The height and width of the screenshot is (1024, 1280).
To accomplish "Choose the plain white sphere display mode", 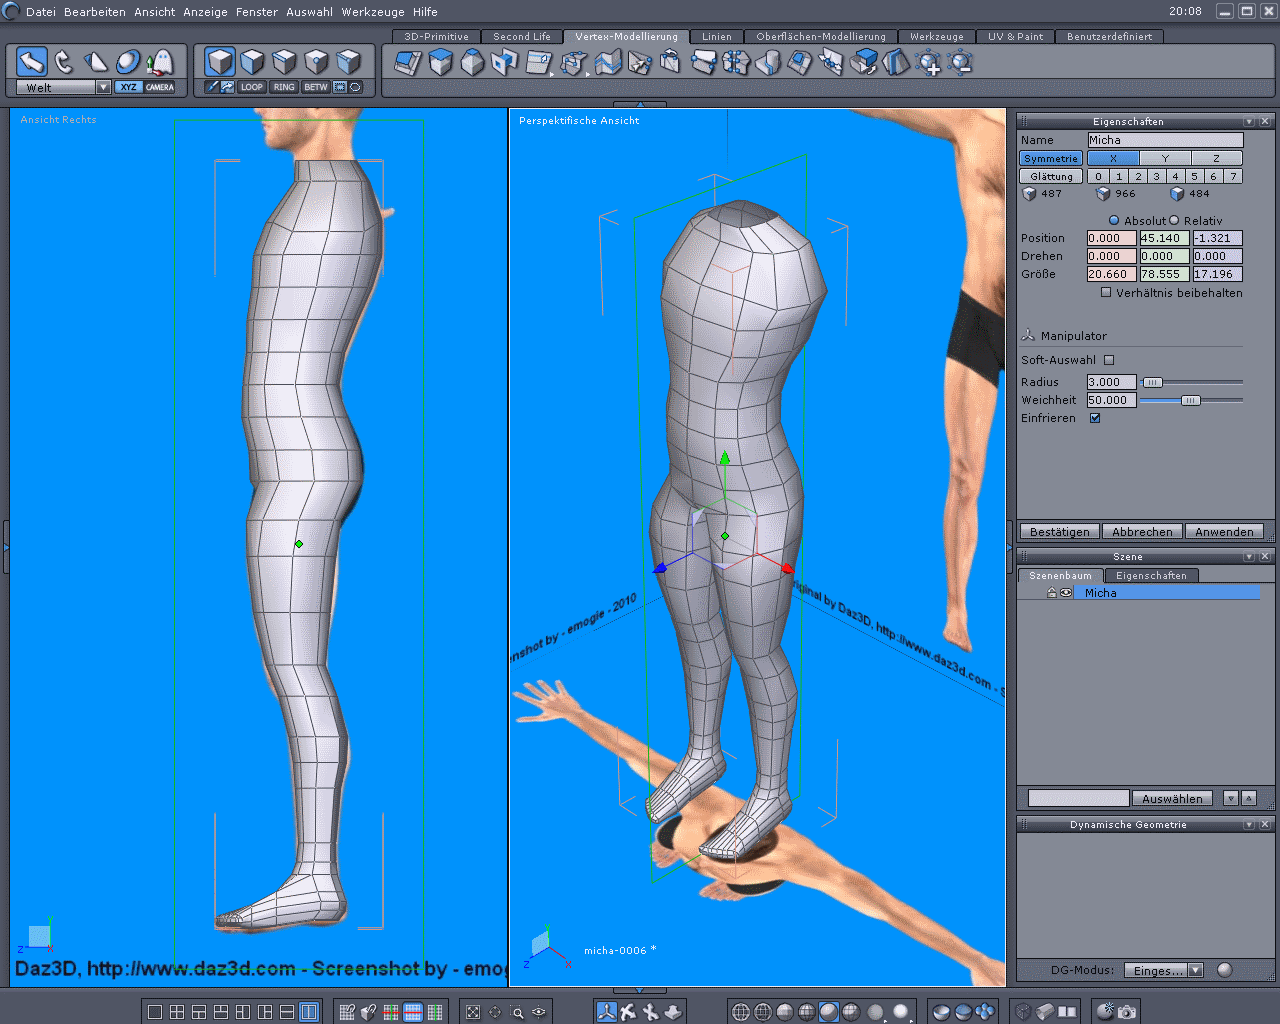I will [x=901, y=1012].
